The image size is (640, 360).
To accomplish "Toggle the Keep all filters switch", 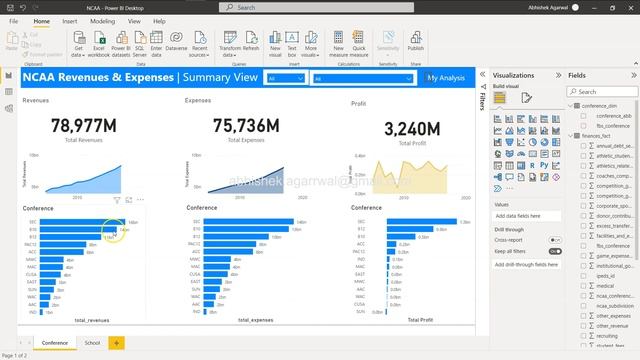I will (555, 251).
